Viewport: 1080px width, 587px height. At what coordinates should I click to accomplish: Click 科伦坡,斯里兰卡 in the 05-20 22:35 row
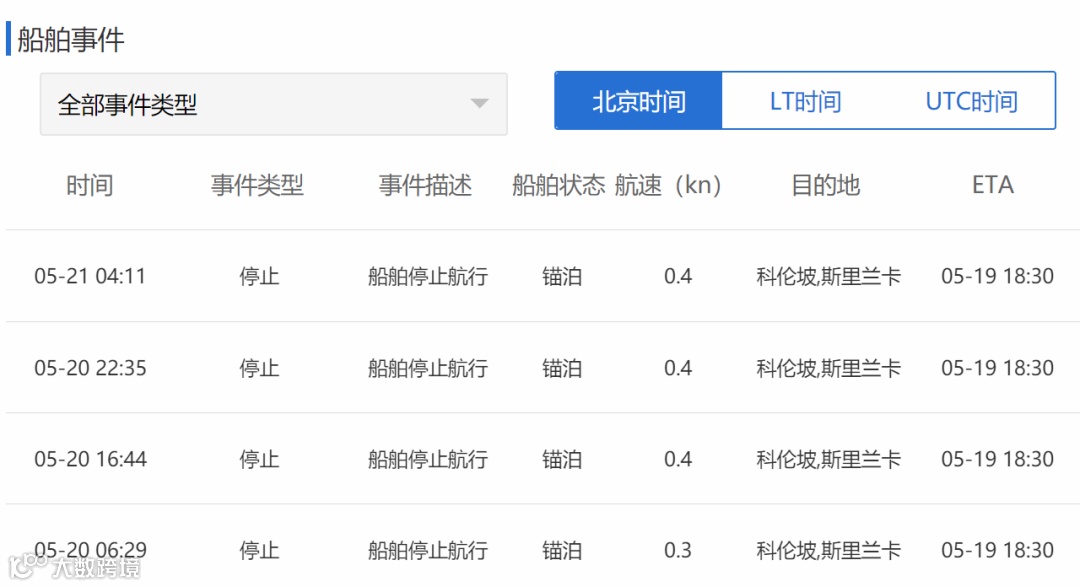coord(829,368)
